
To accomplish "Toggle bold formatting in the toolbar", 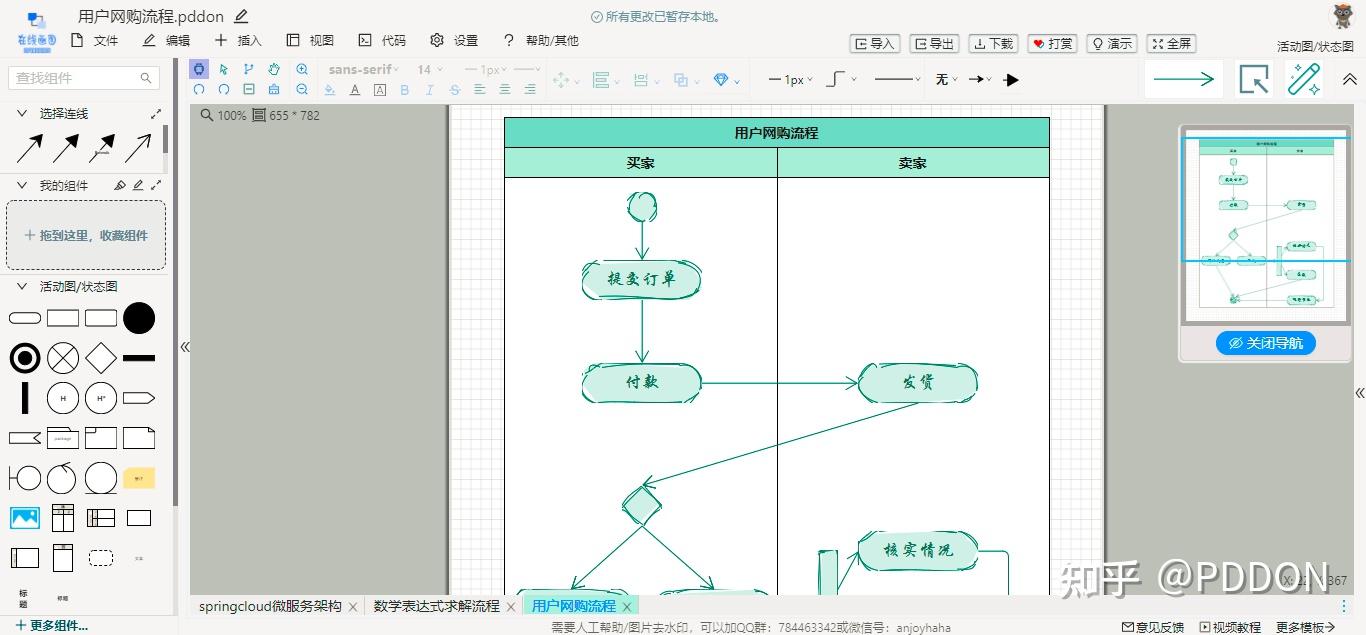I will point(404,89).
